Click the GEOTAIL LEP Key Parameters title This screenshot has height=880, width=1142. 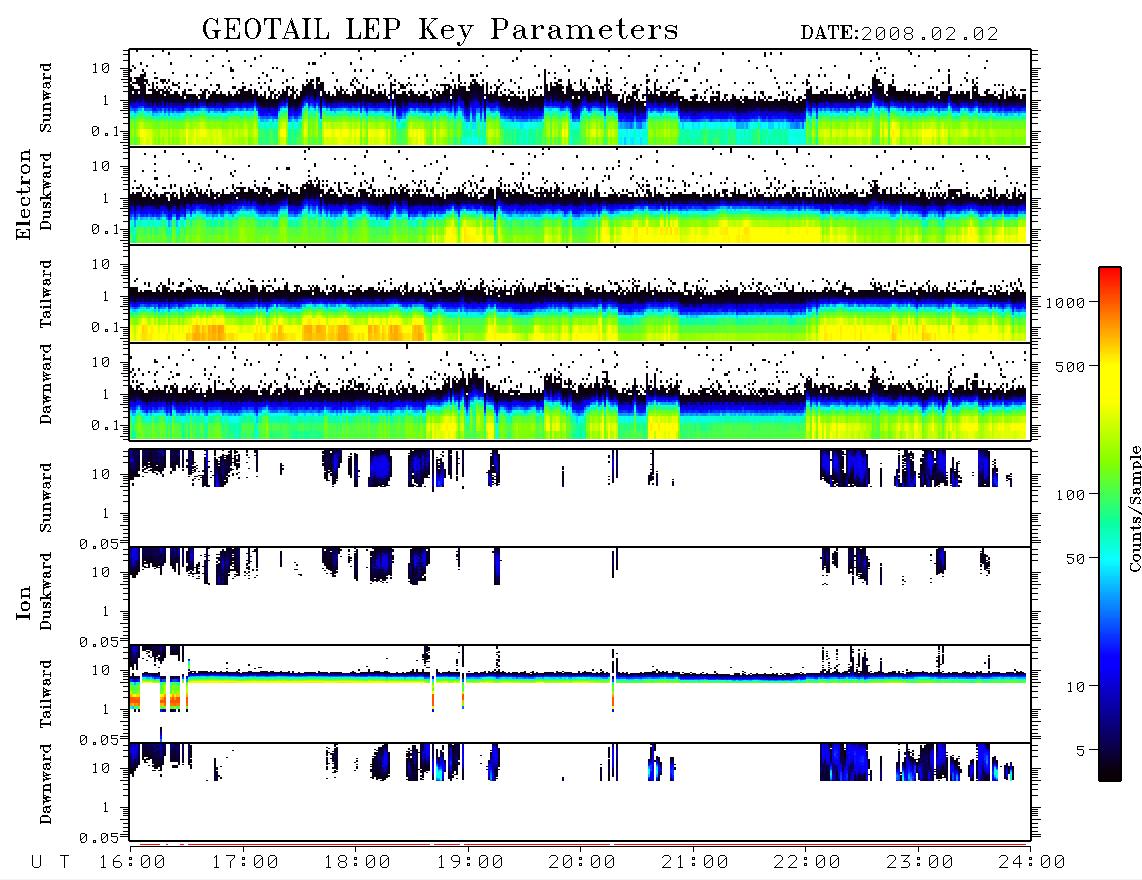coord(440,30)
